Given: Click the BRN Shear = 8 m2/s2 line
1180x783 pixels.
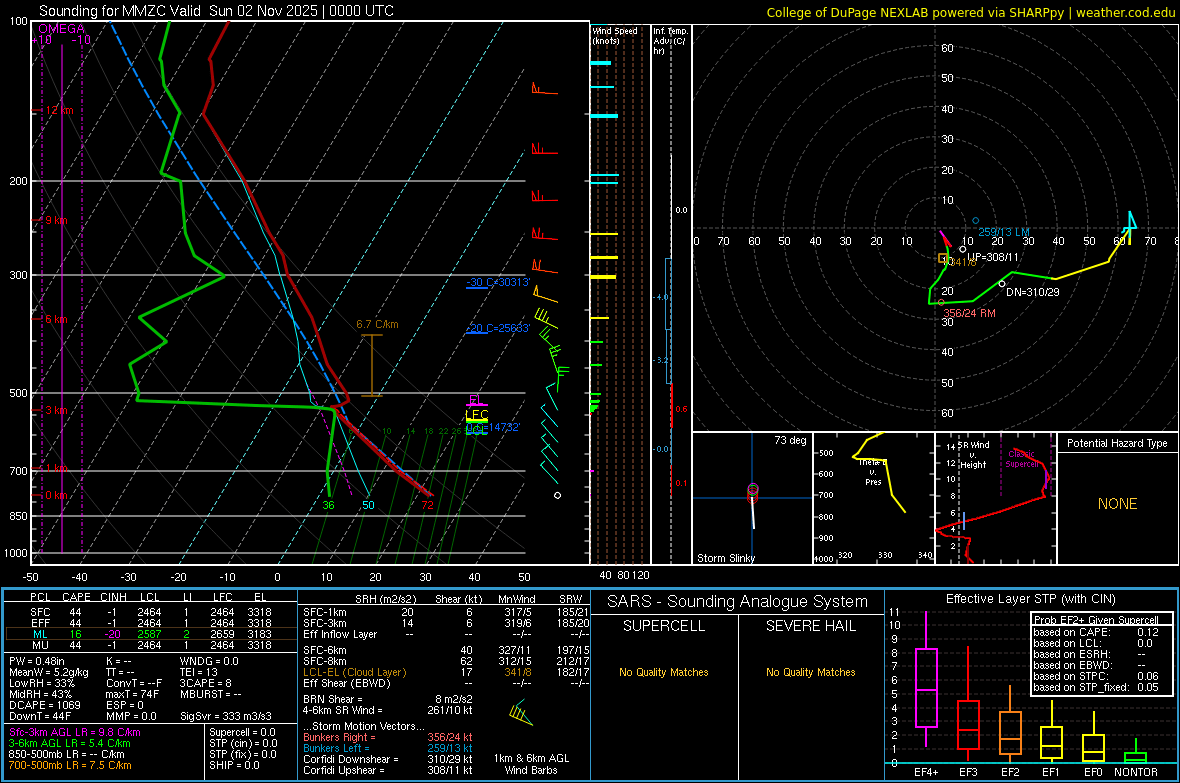Looking at the screenshot, I should click(x=388, y=699).
